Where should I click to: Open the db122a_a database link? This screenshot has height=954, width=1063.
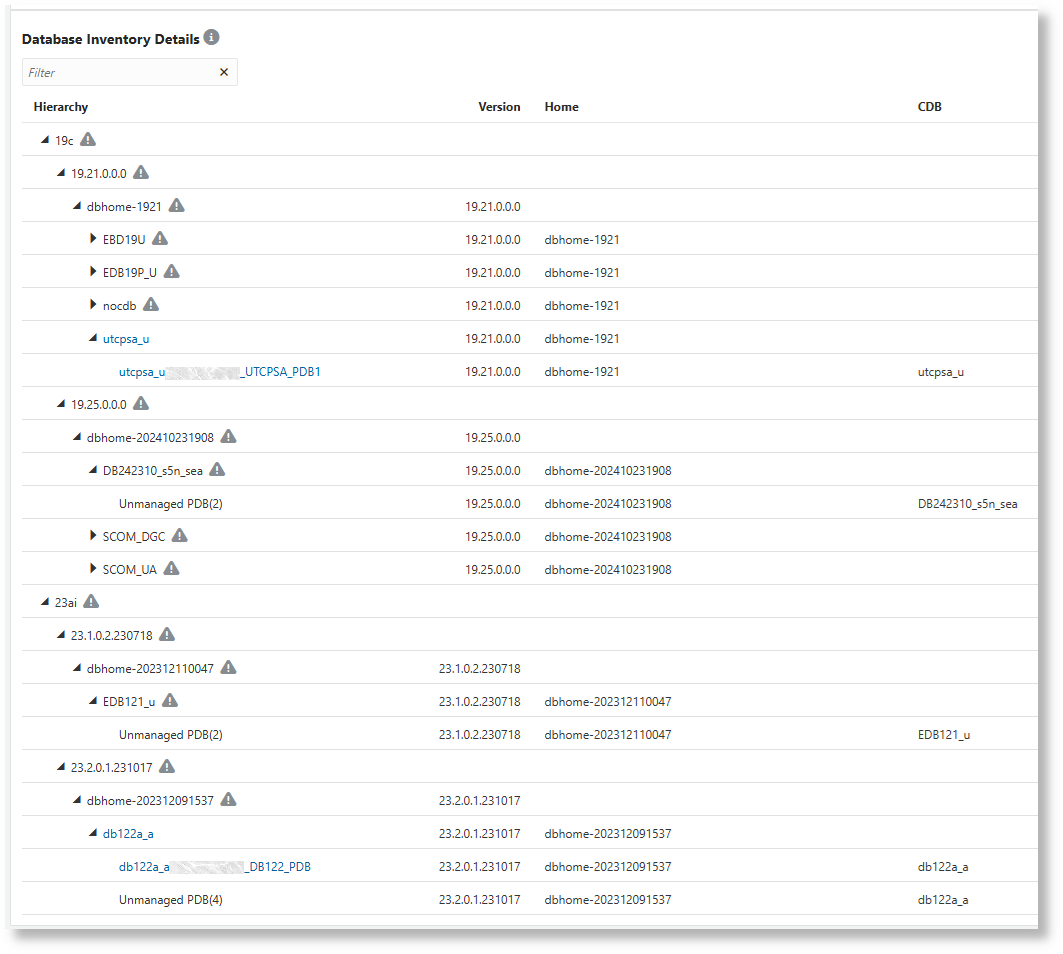128,834
